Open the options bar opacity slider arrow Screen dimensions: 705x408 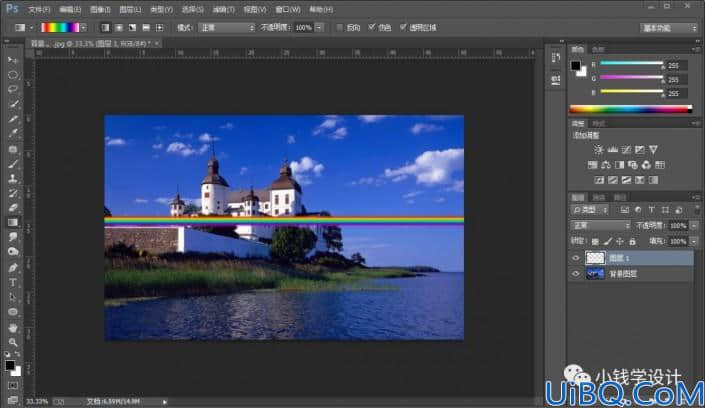[x=319, y=28]
